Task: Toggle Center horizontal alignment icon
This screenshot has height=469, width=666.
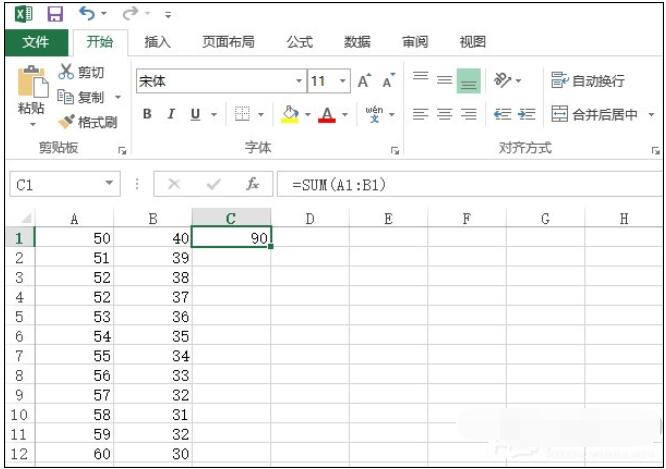Action: 445,114
